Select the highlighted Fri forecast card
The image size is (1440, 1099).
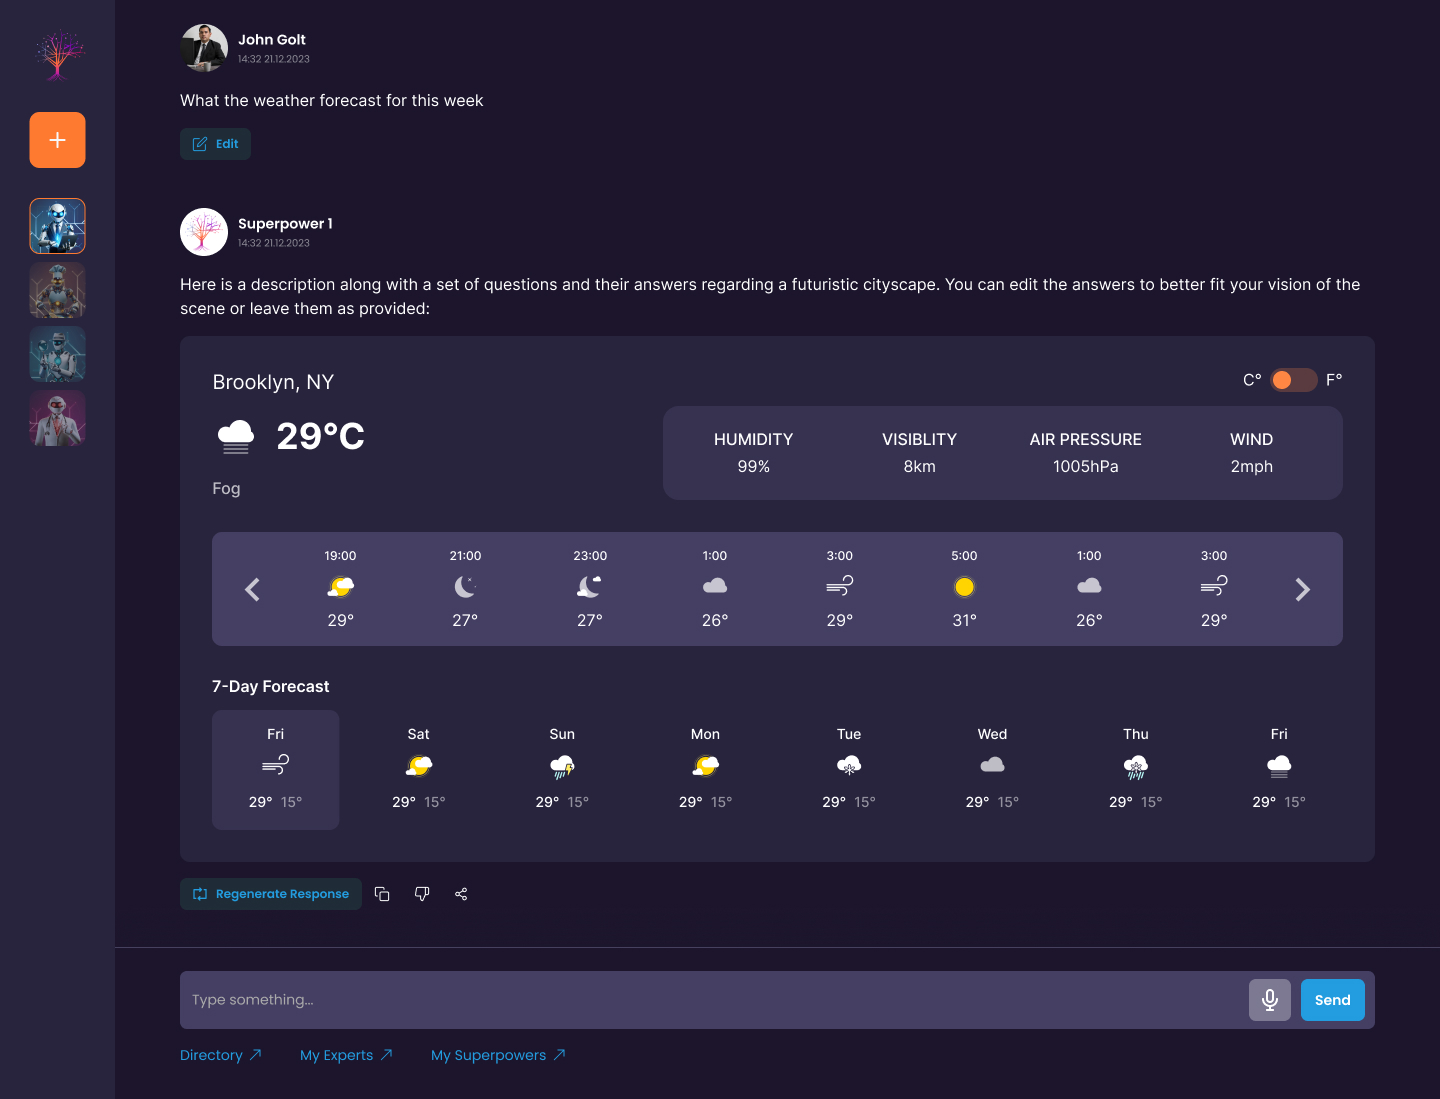coord(275,769)
